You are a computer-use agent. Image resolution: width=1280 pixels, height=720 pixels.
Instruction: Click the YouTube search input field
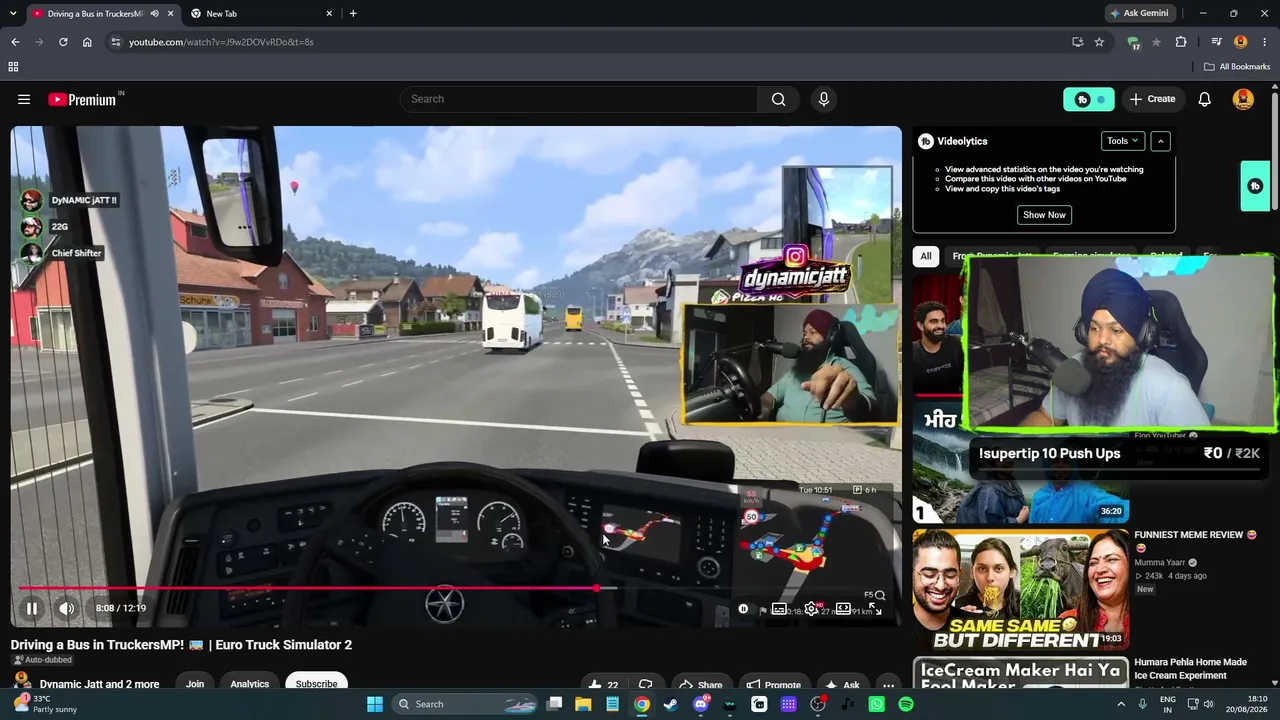tap(579, 99)
